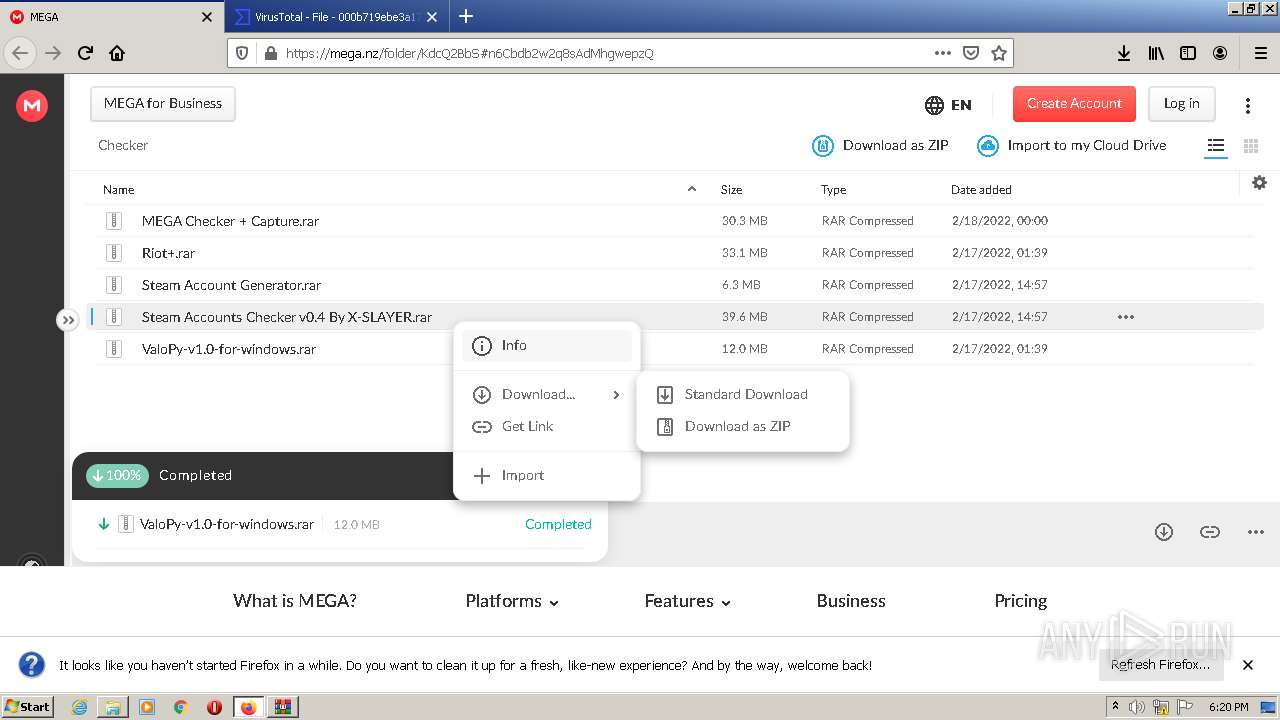Open EN language selector
The width and height of the screenshot is (1280, 720).
coord(948,105)
